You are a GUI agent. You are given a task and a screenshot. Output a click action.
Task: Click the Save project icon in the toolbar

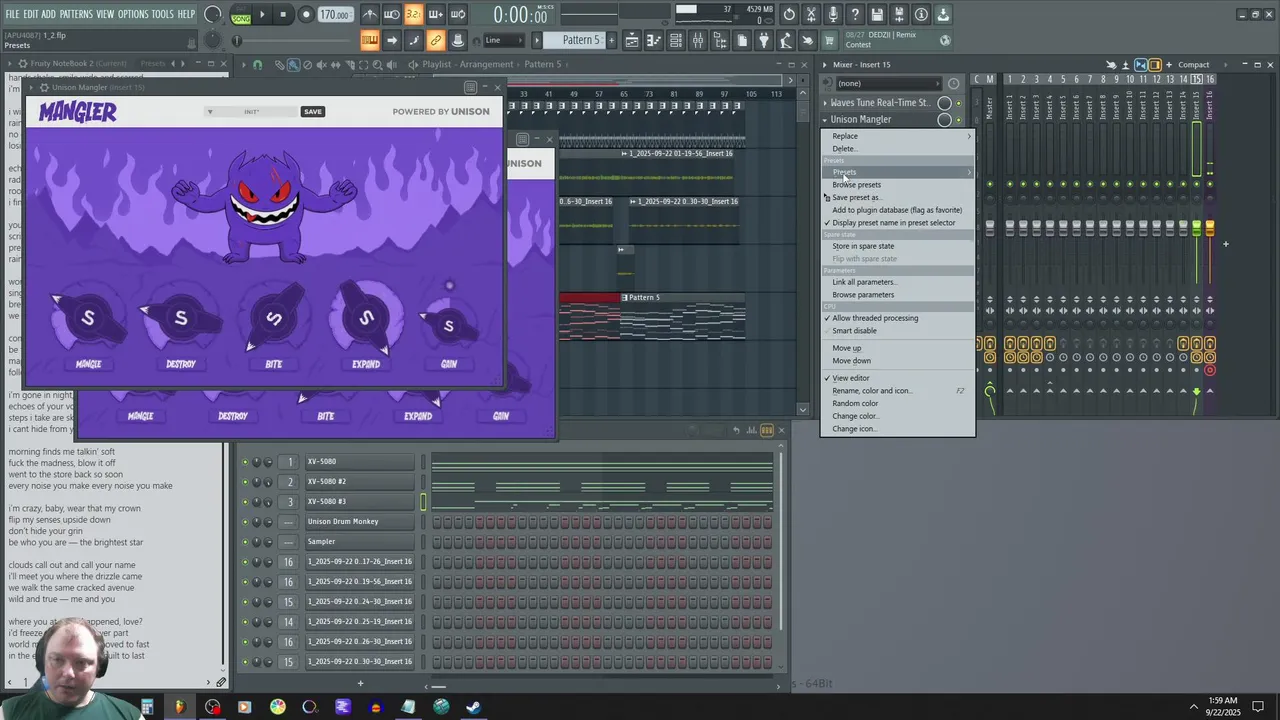tap(877, 15)
